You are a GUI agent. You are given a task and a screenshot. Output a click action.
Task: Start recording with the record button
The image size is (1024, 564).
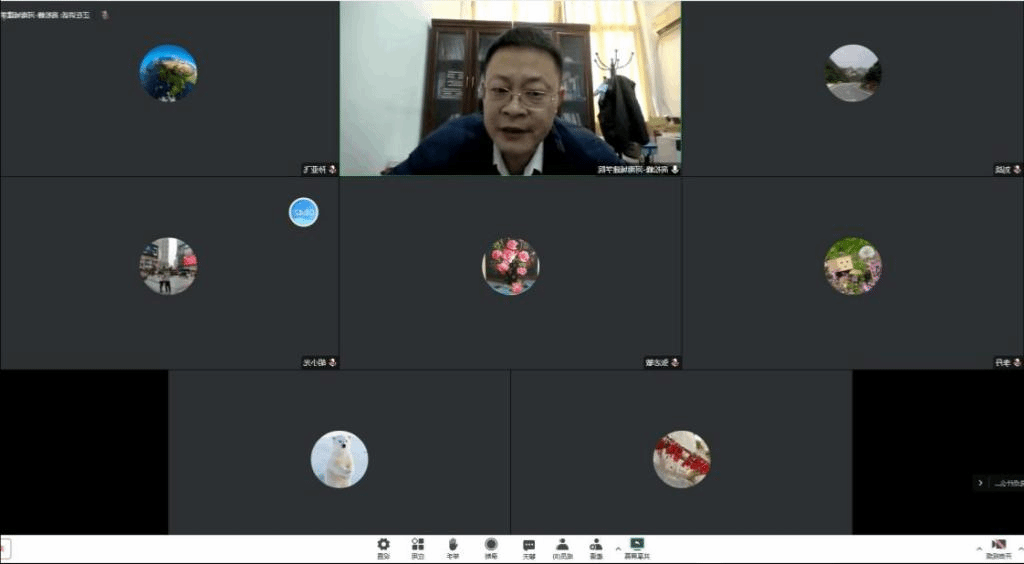tap(491, 546)
